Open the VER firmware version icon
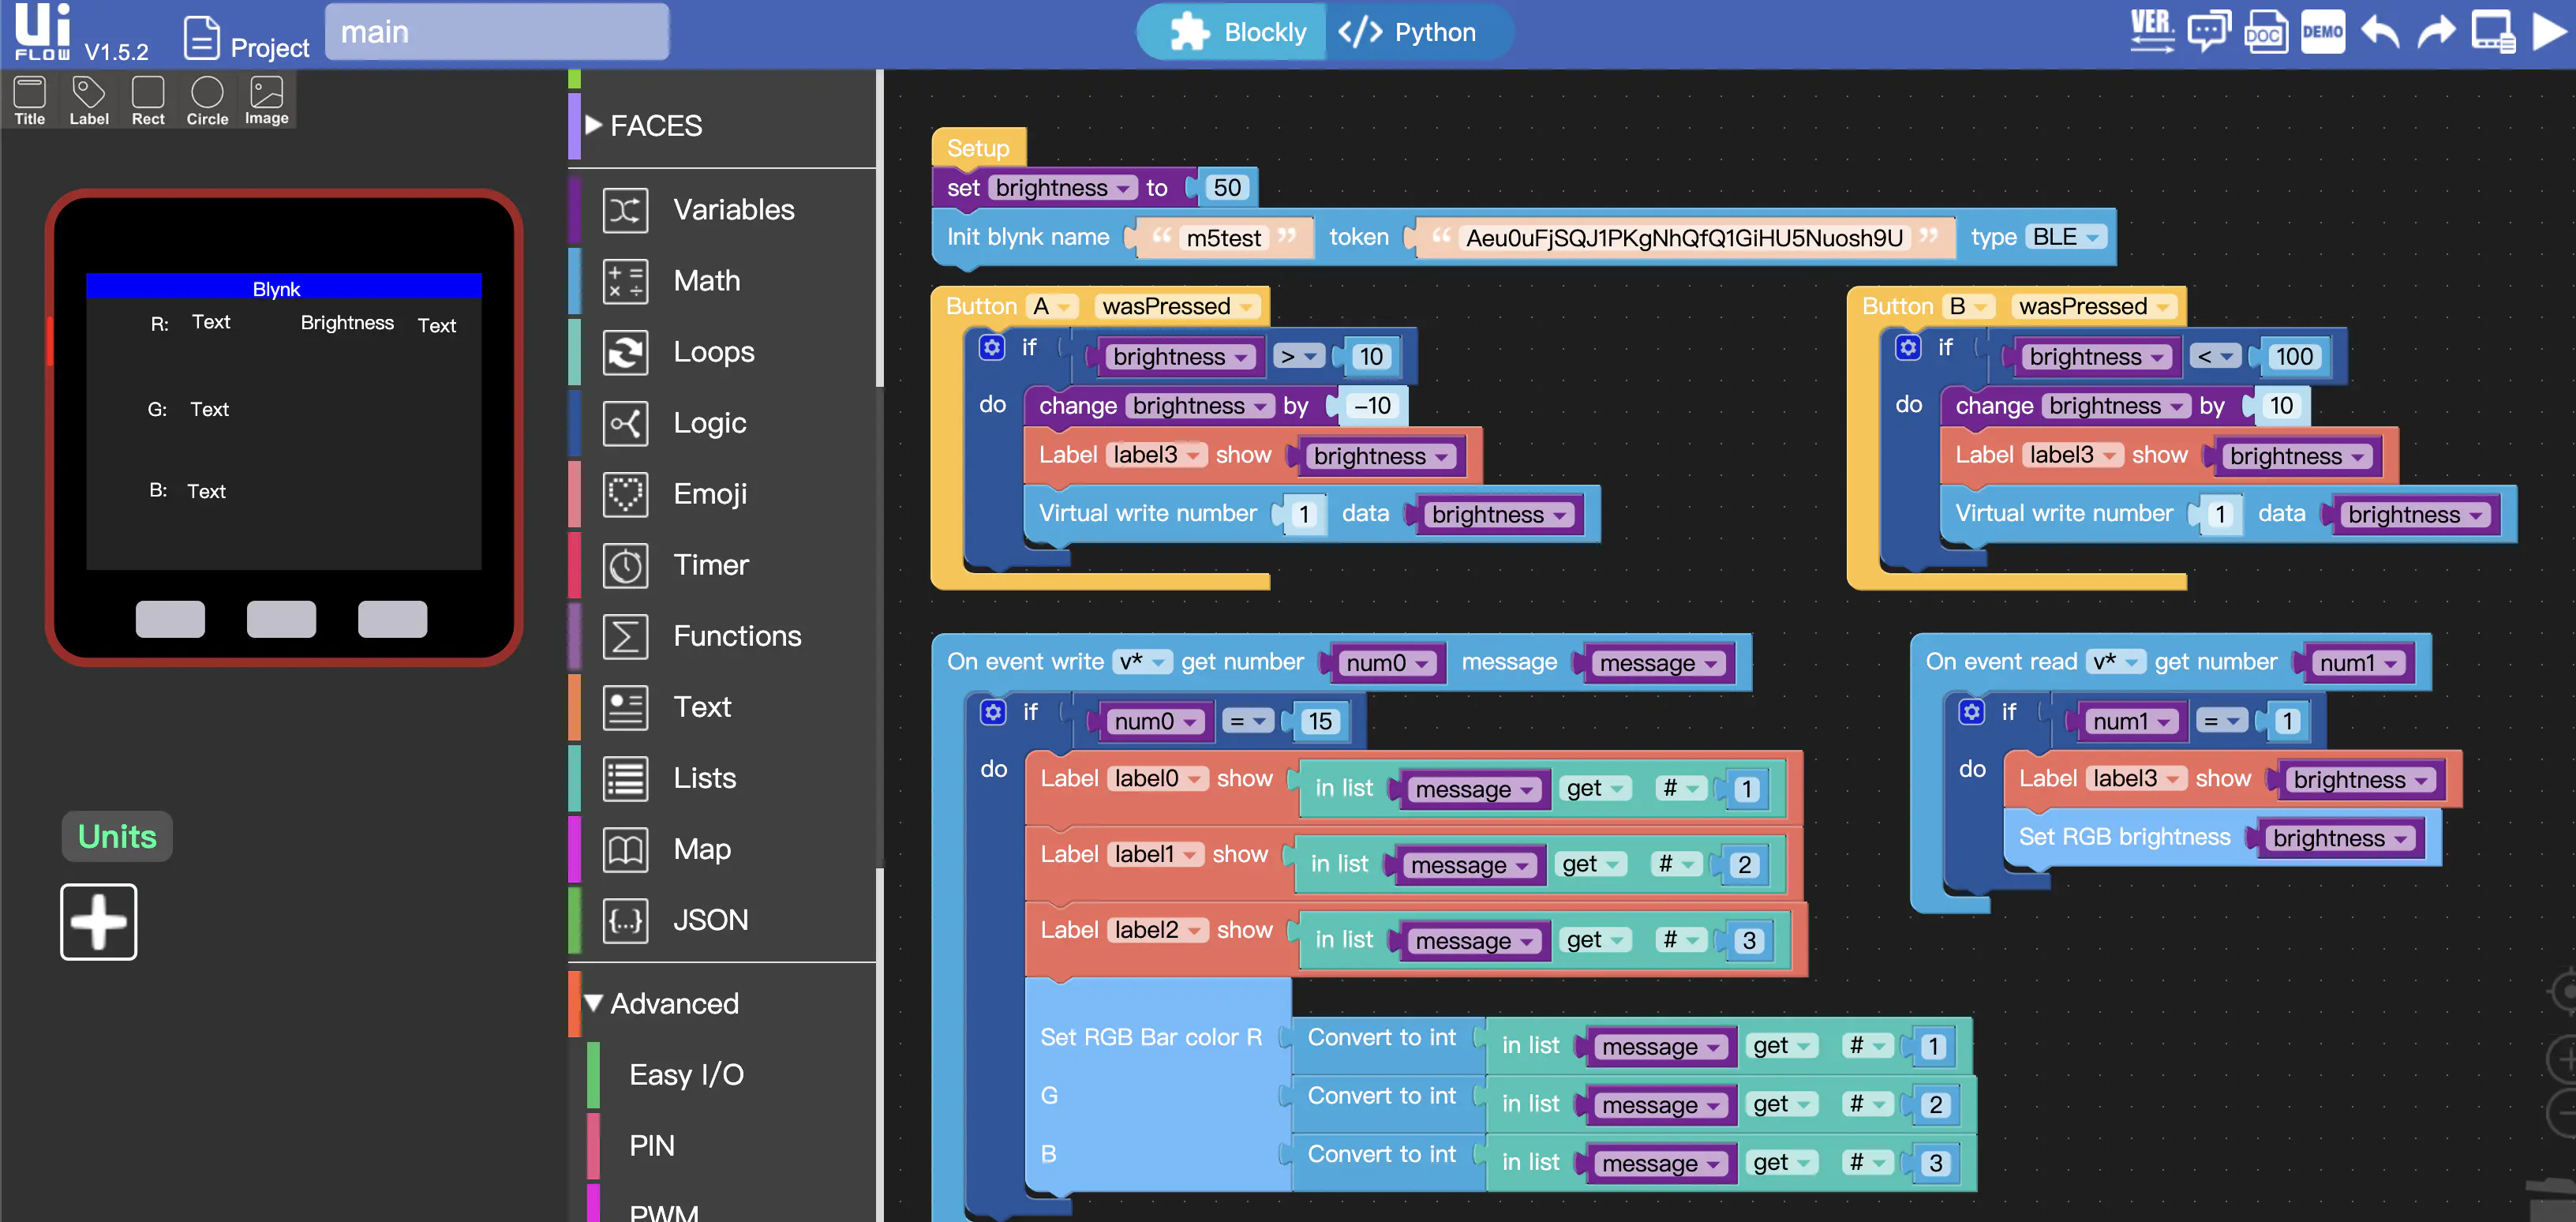Viewport: 2576px width, 1222px height. click(2151, 32)
